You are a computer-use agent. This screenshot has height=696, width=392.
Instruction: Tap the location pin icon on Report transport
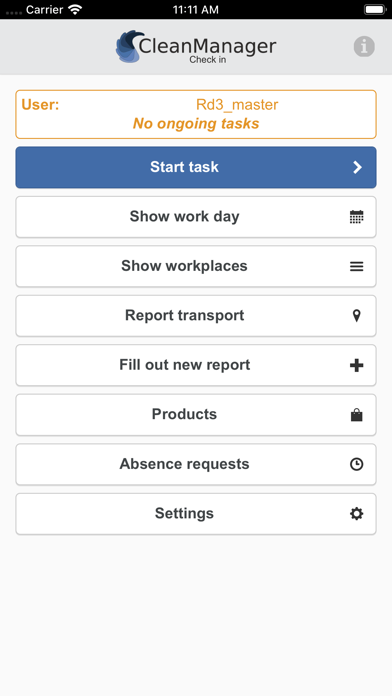(x=356, y=316)
